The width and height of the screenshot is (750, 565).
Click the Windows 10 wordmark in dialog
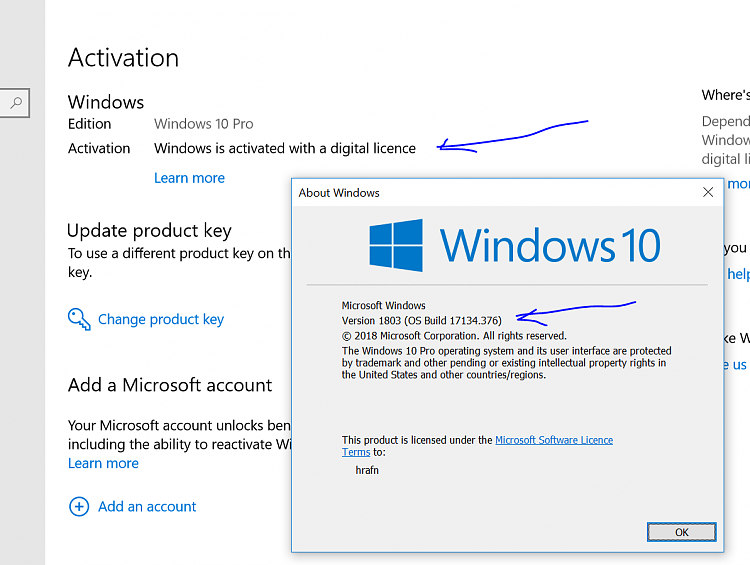pos(550,245)
